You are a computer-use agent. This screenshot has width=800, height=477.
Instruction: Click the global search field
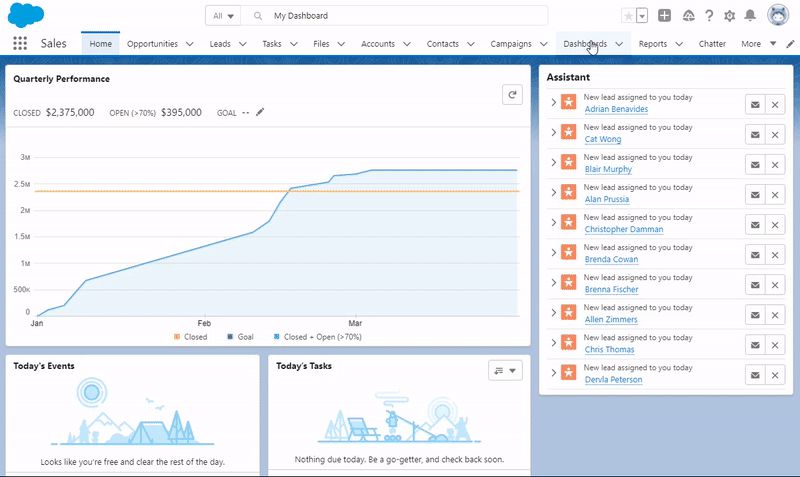[394, 16]
